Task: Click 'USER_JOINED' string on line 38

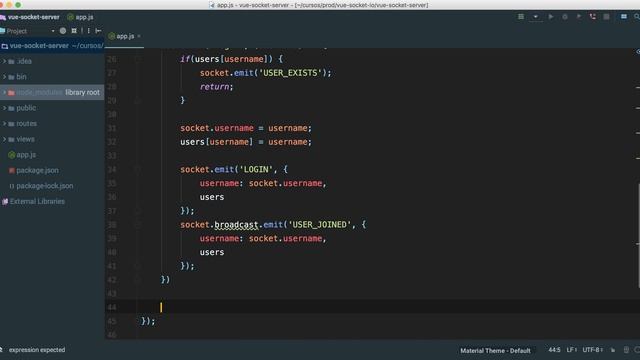Action: tap(319, 224)
